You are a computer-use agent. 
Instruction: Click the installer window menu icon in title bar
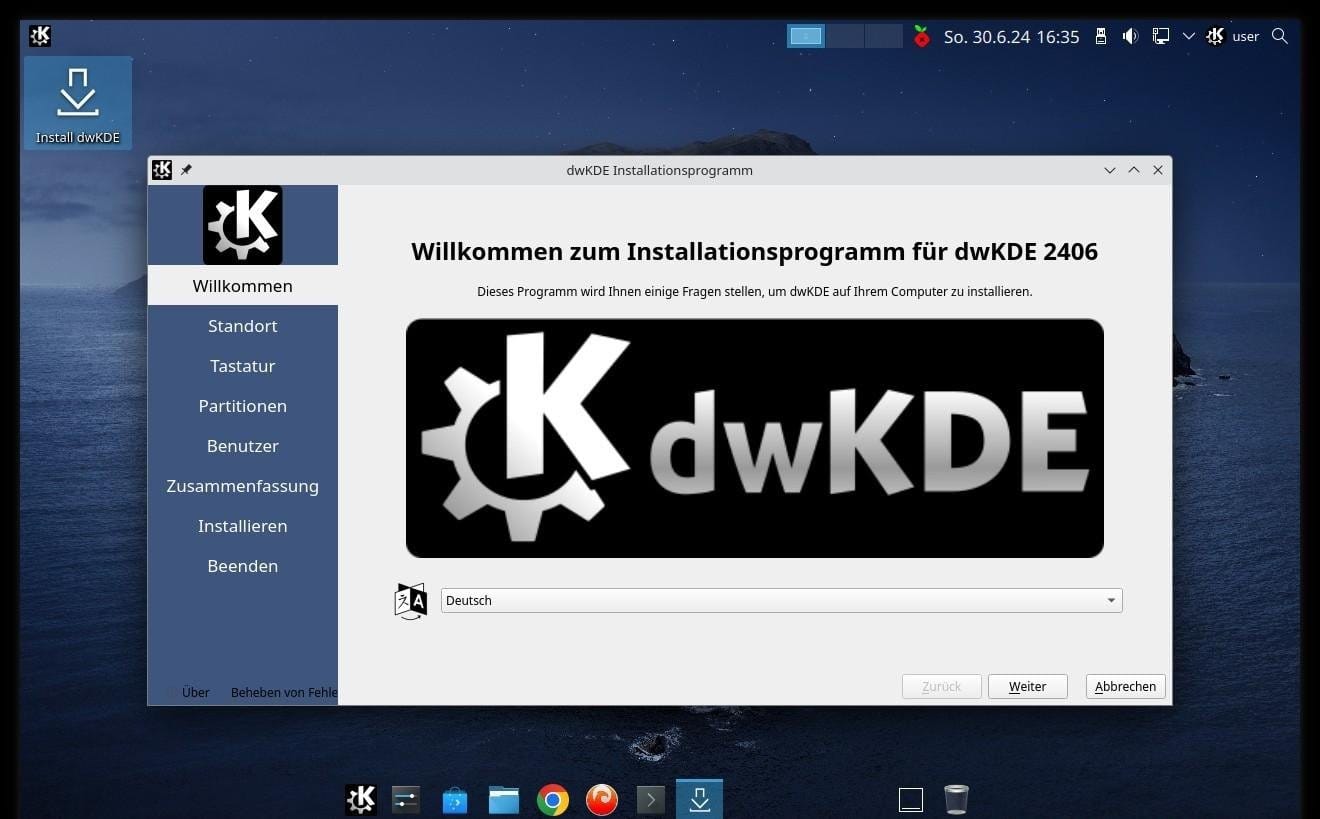(x=162, y=170)
